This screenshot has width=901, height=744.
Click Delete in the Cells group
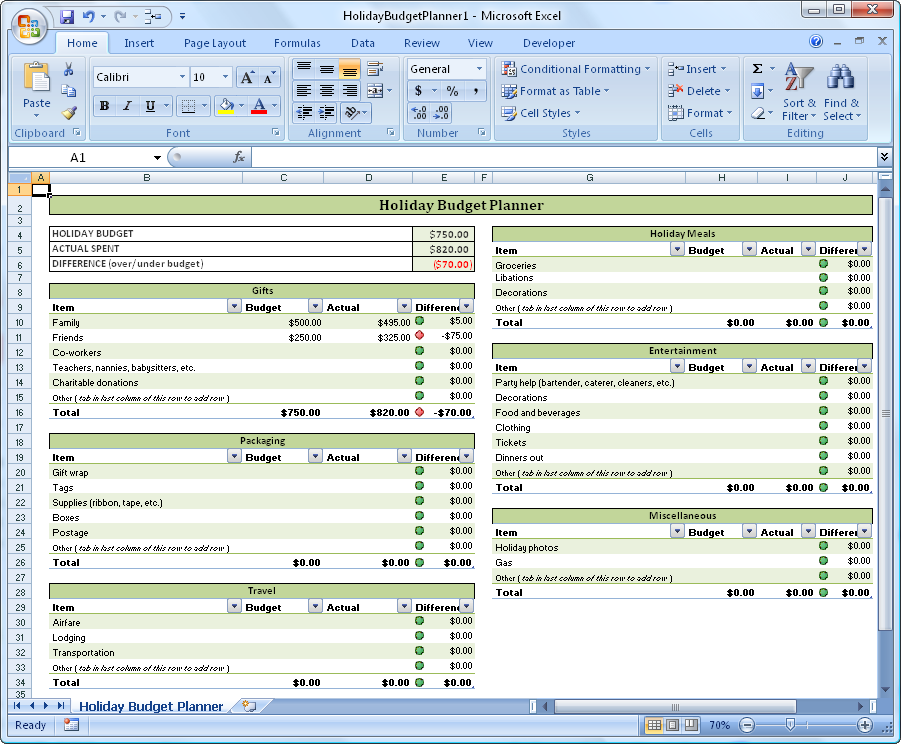coord(699,91)
